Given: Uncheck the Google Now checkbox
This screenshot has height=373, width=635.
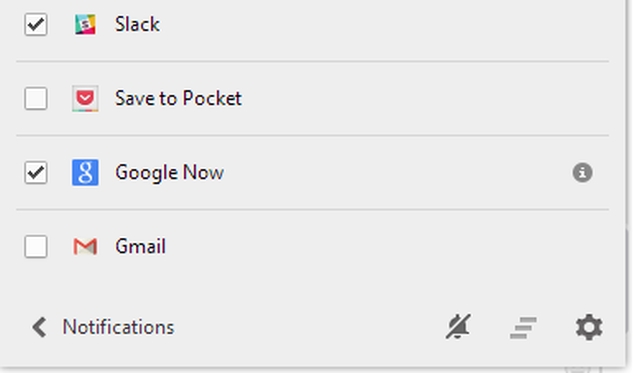Looking at the screenshot, I should 36,173.
